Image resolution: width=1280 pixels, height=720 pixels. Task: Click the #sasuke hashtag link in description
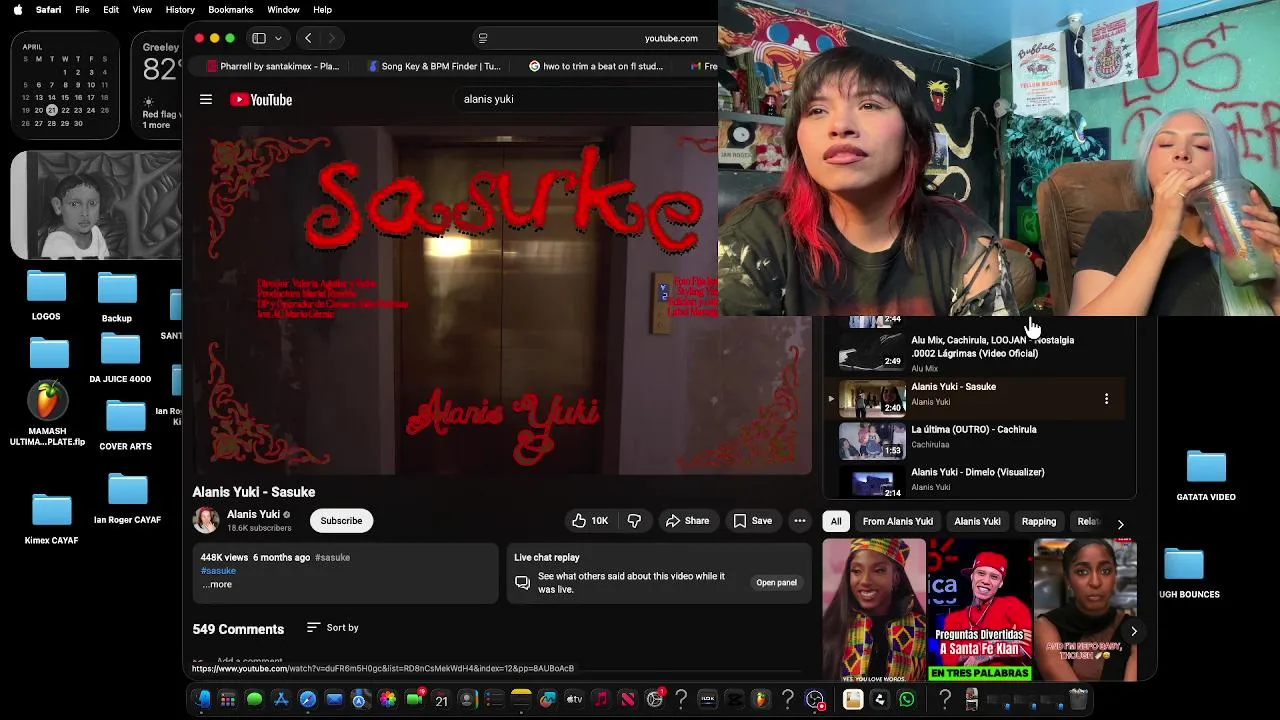point(218,571)
